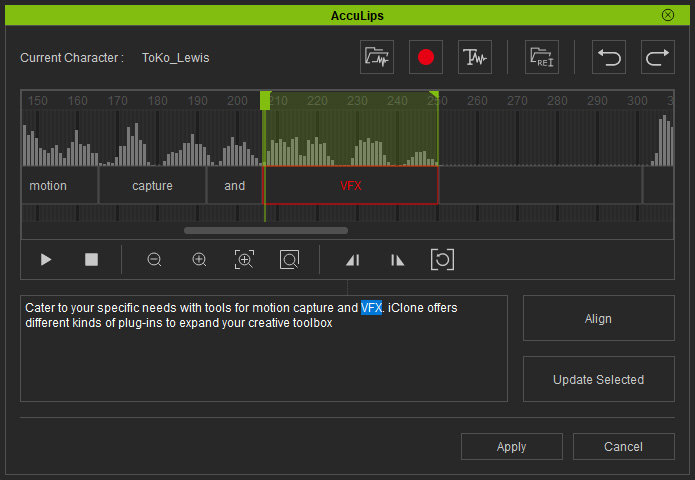
Task: Stop audio playback
Action: 91,259
